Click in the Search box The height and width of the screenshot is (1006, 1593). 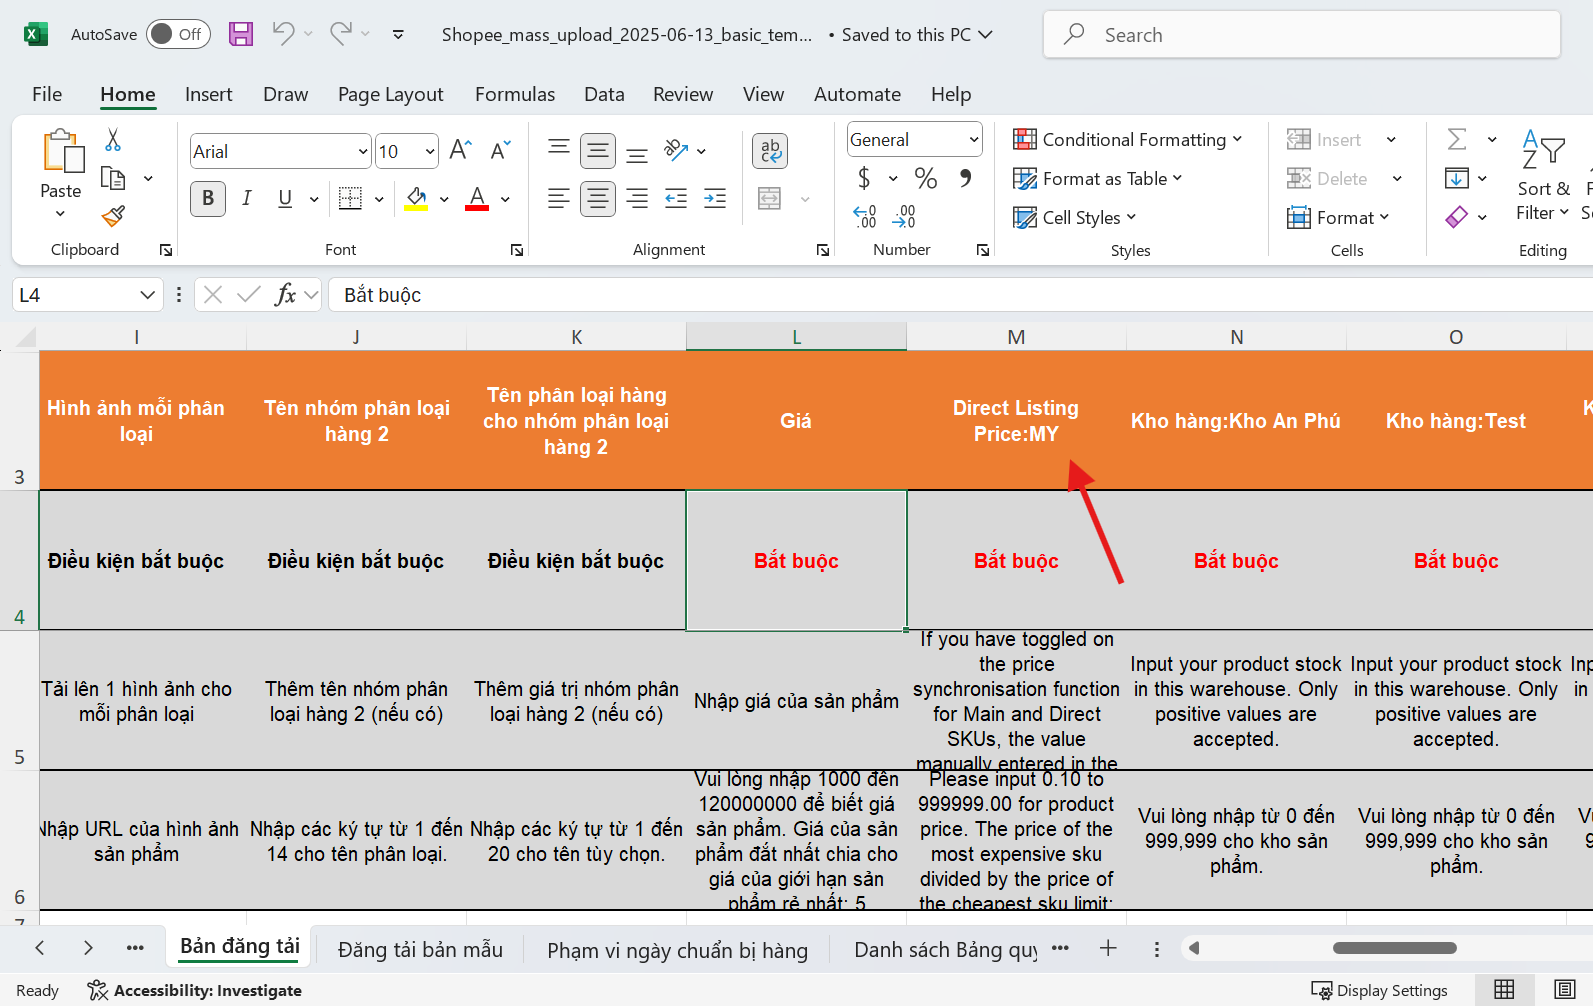(1300, 35)
